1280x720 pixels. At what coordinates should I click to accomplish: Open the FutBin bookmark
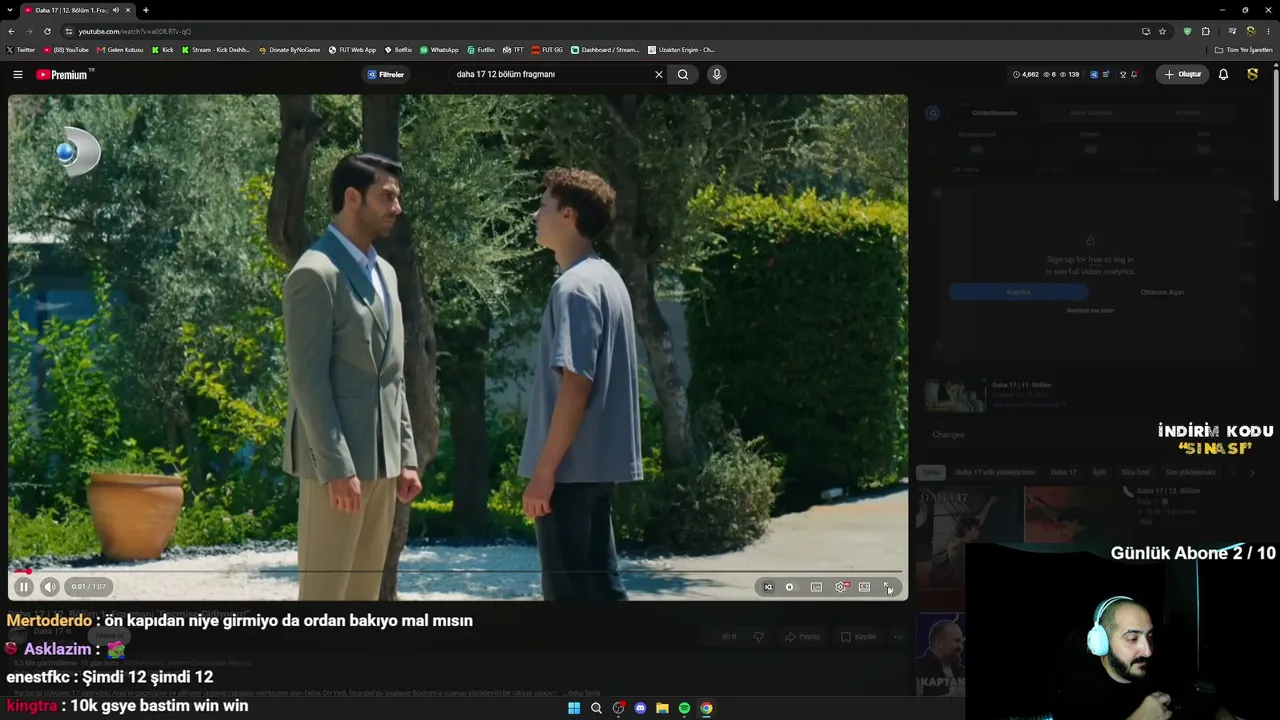point(481,50)
